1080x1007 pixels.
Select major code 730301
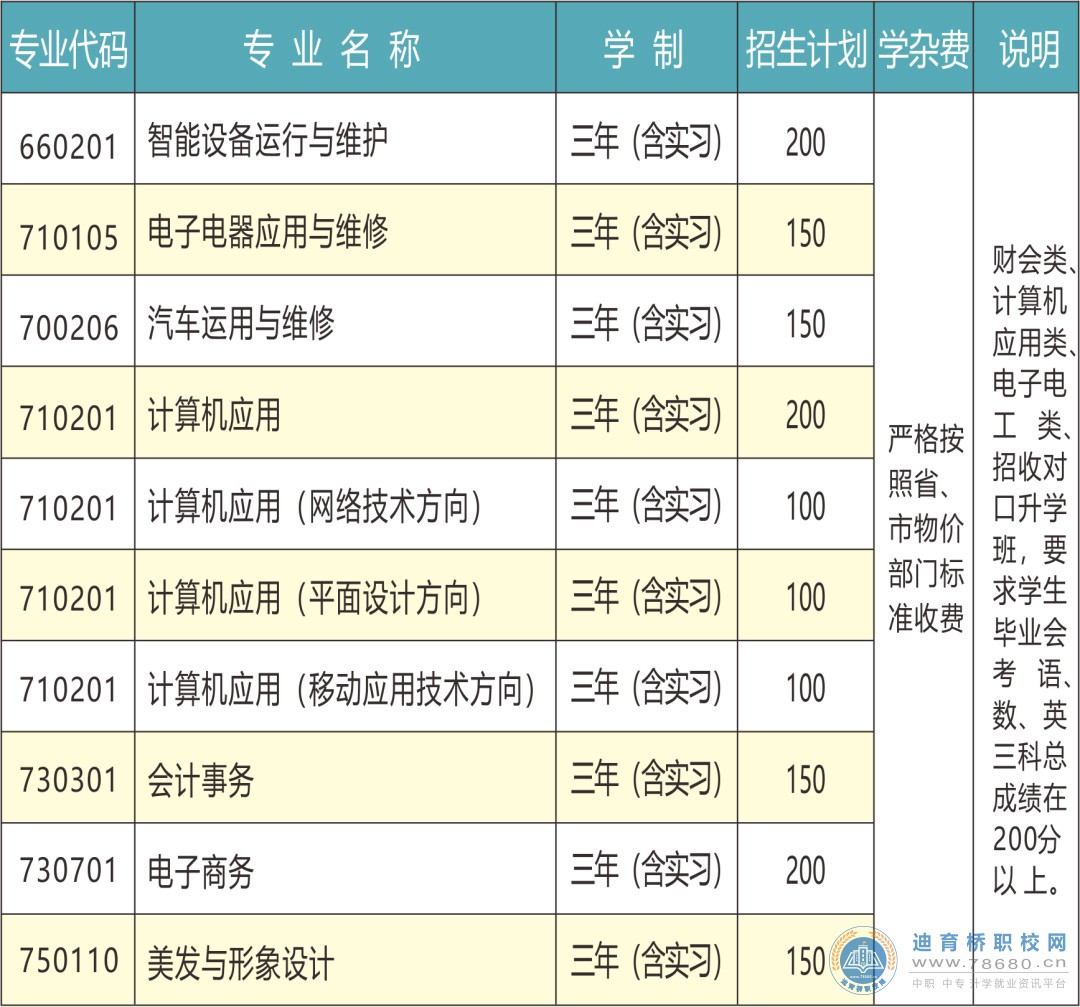click(68, 780)
